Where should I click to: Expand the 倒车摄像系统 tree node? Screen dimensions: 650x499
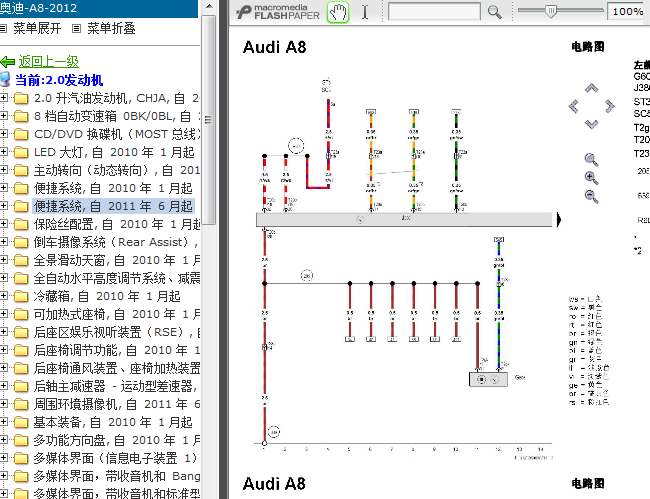(x=3, y=242)
